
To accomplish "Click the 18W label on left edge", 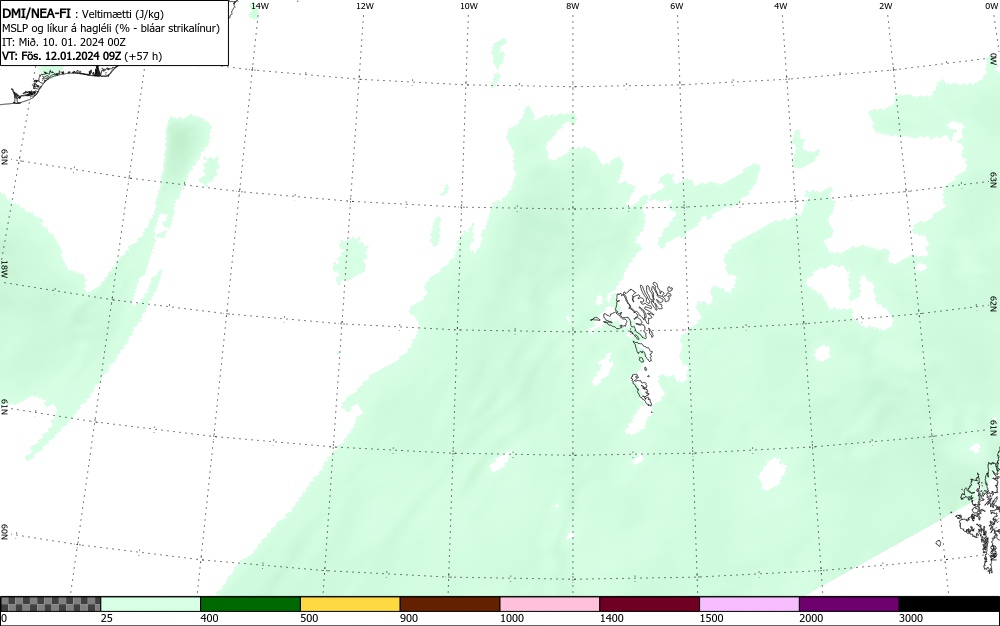I will pos(4,269).
